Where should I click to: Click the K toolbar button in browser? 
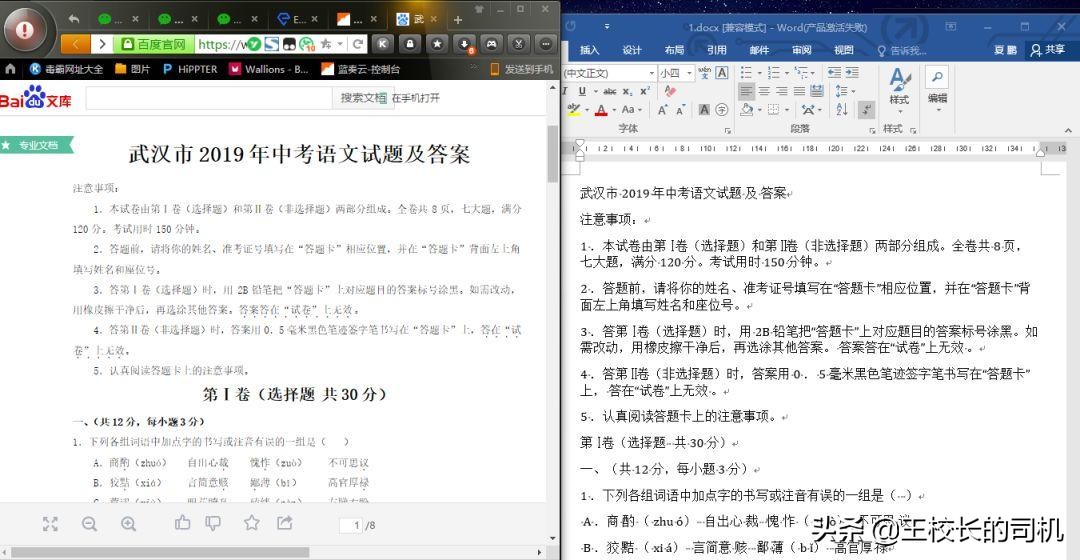coord(383,44)
